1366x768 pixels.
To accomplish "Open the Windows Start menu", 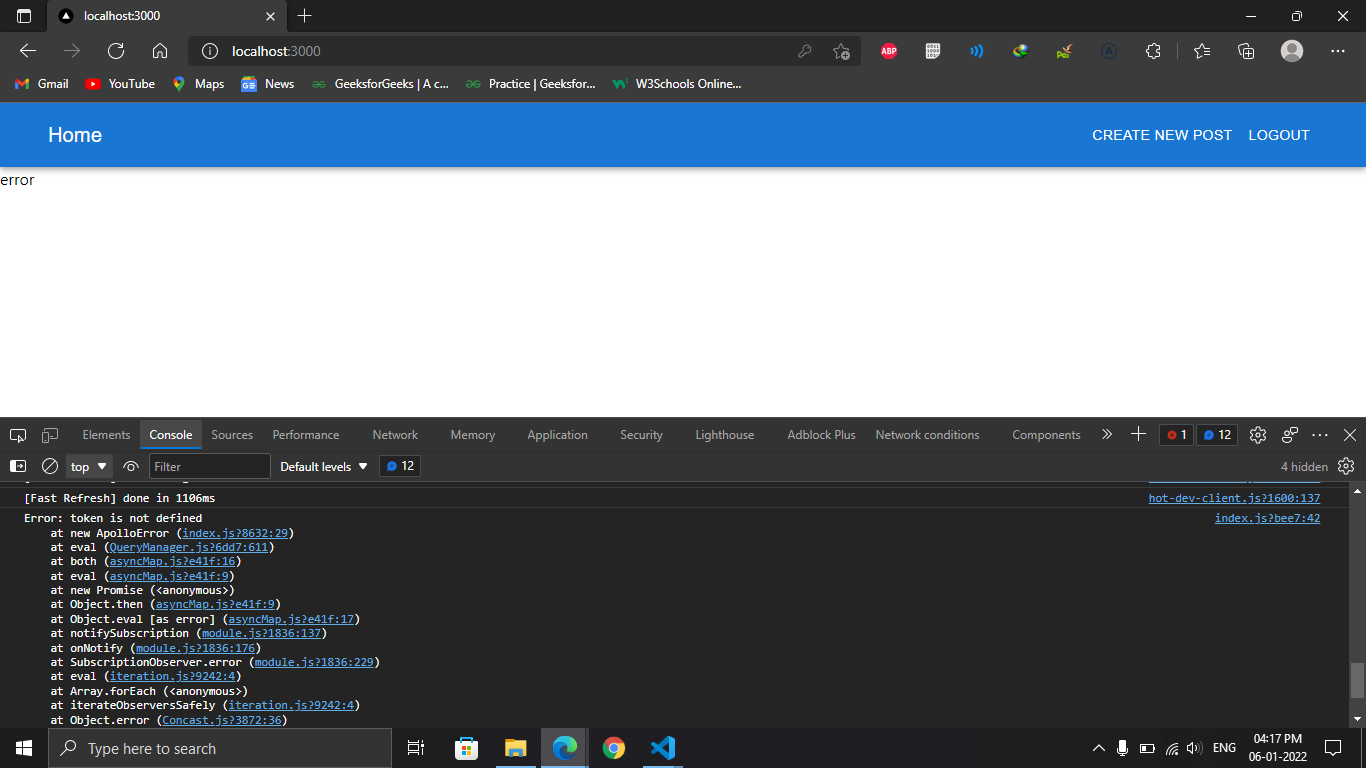I will [24, 748].
